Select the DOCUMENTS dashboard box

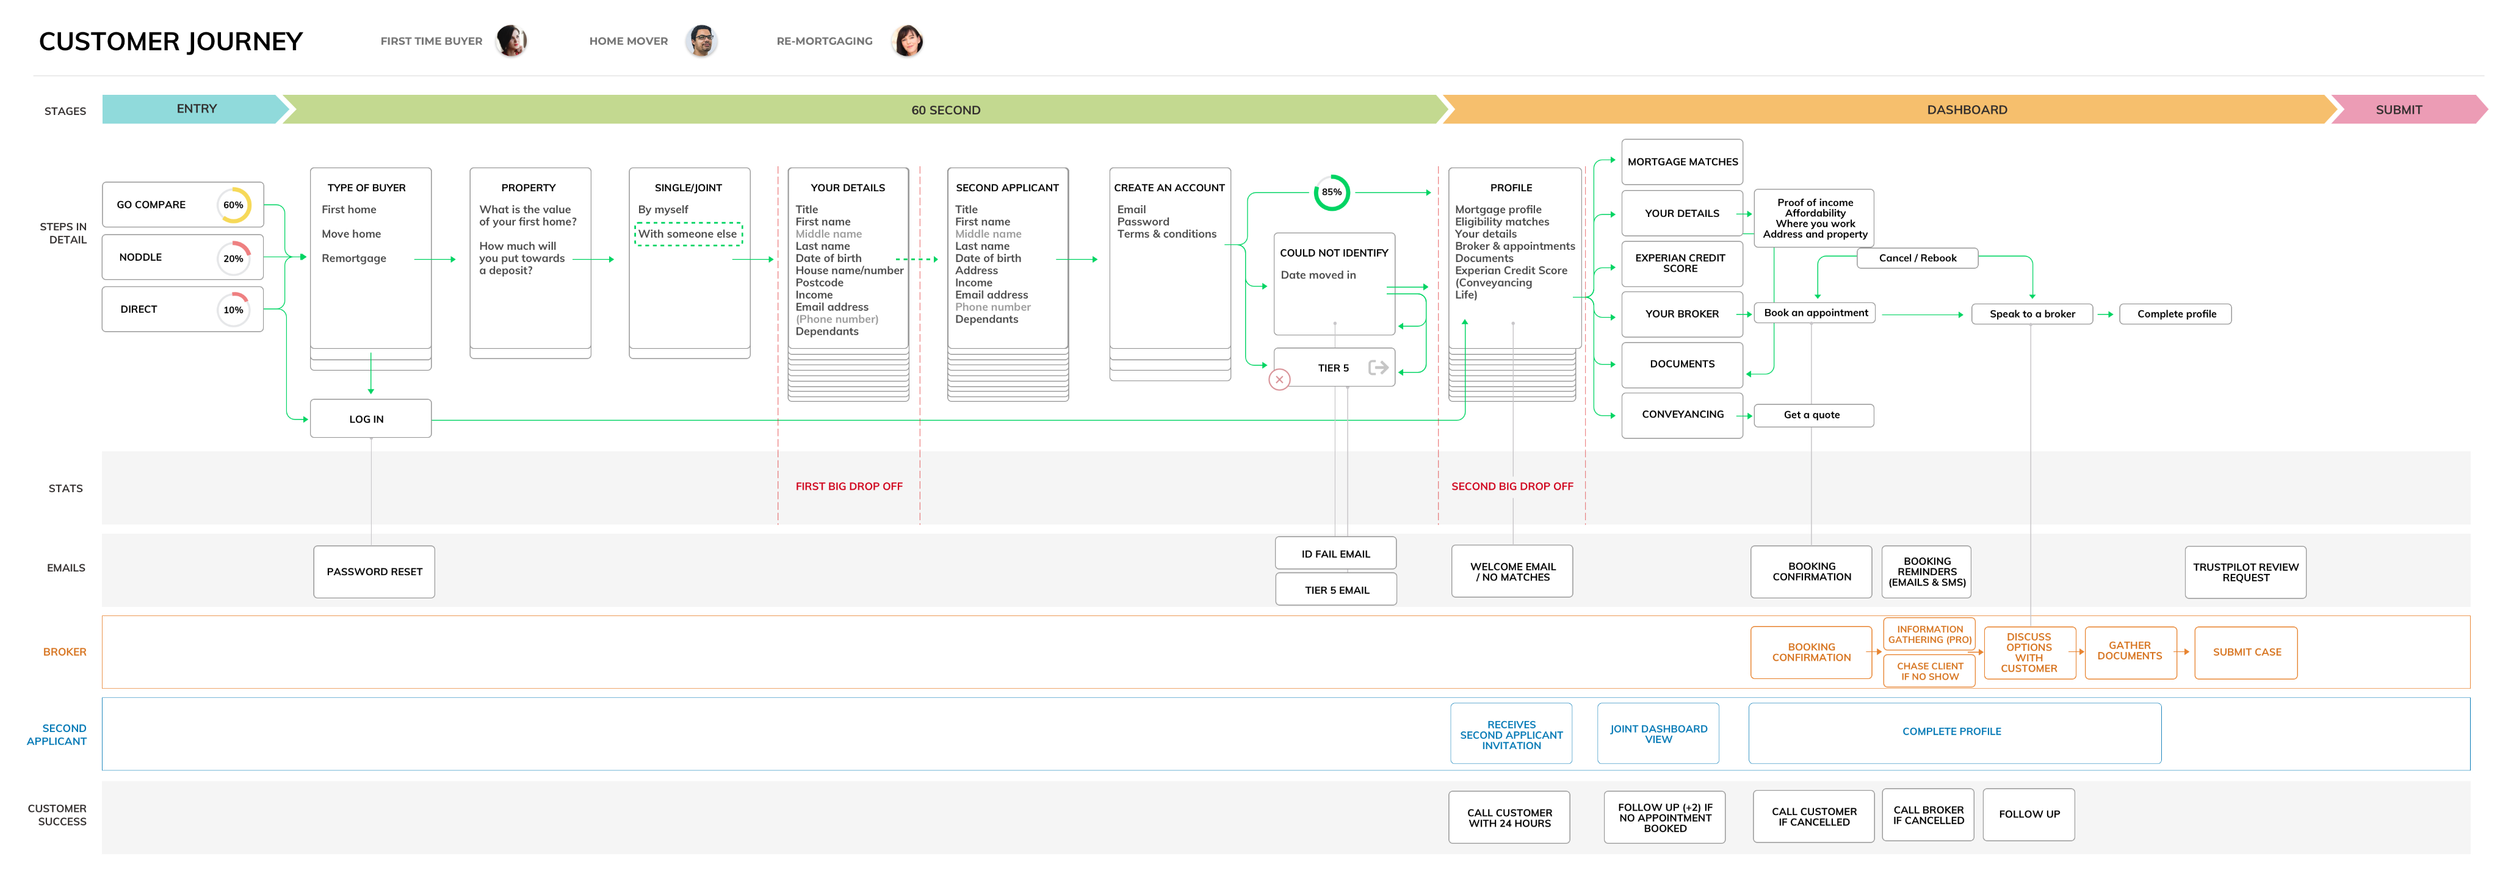click(x=1682, y=365)
